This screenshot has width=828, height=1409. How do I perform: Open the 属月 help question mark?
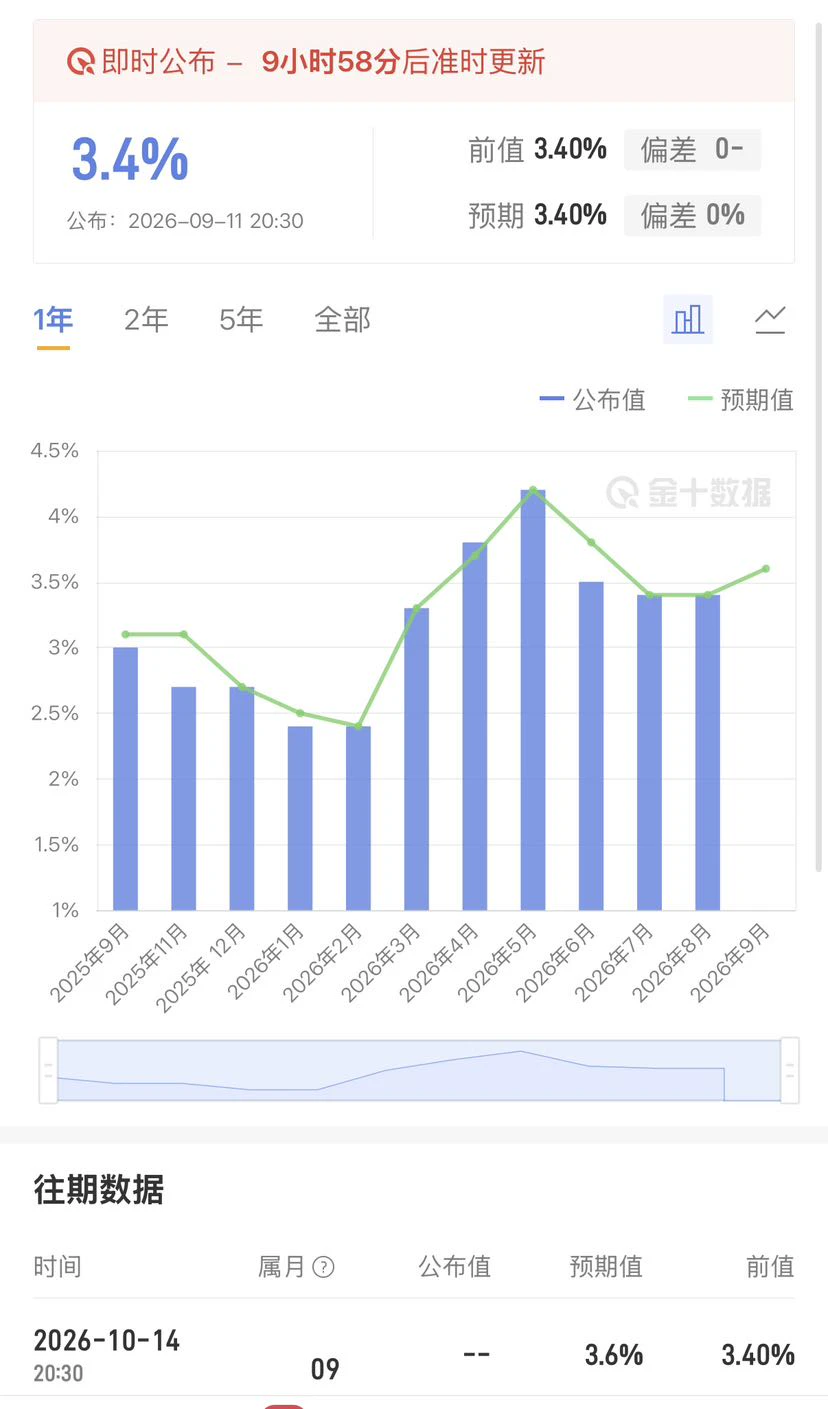(323, 1267)
